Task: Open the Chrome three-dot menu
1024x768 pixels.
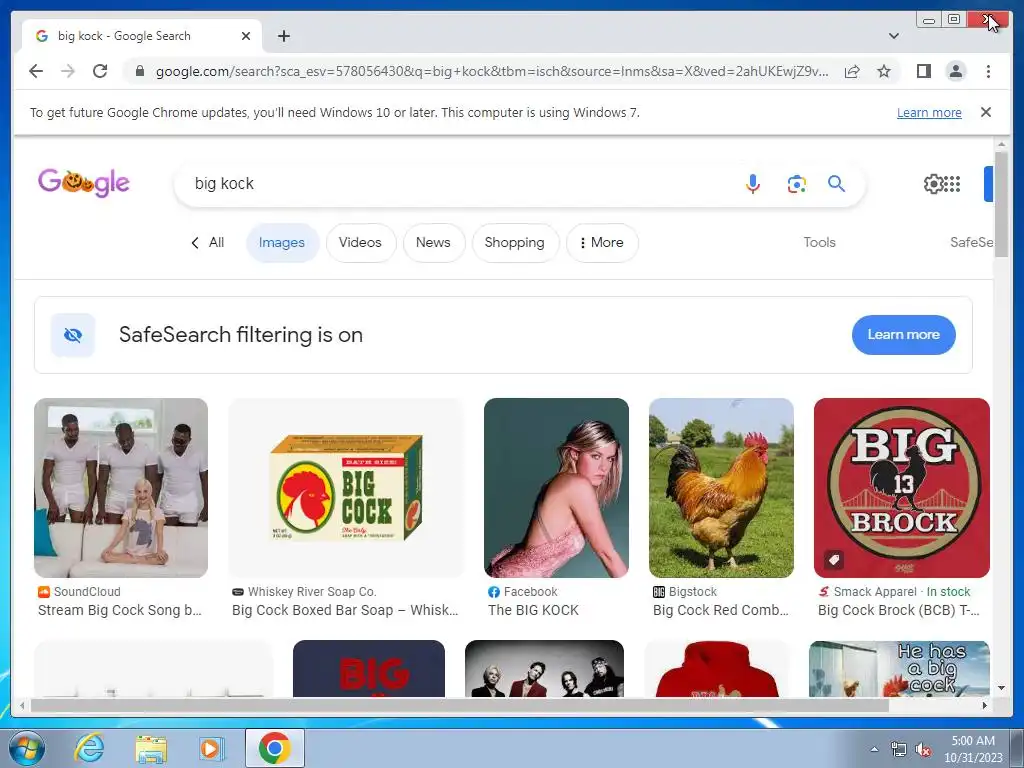Action: click(988, 71)
